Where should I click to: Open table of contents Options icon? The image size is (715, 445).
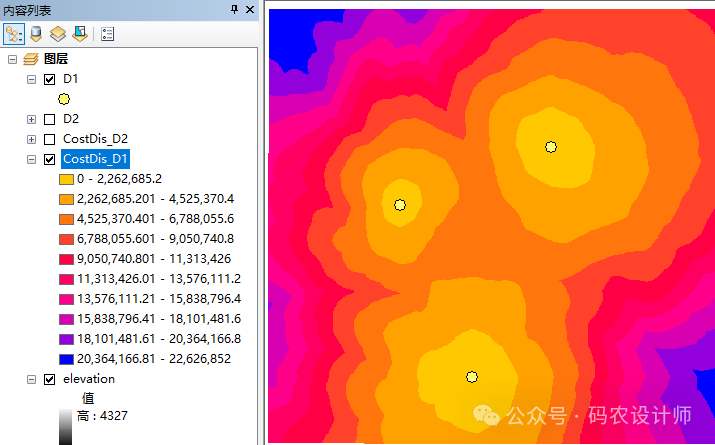[107, 33]
